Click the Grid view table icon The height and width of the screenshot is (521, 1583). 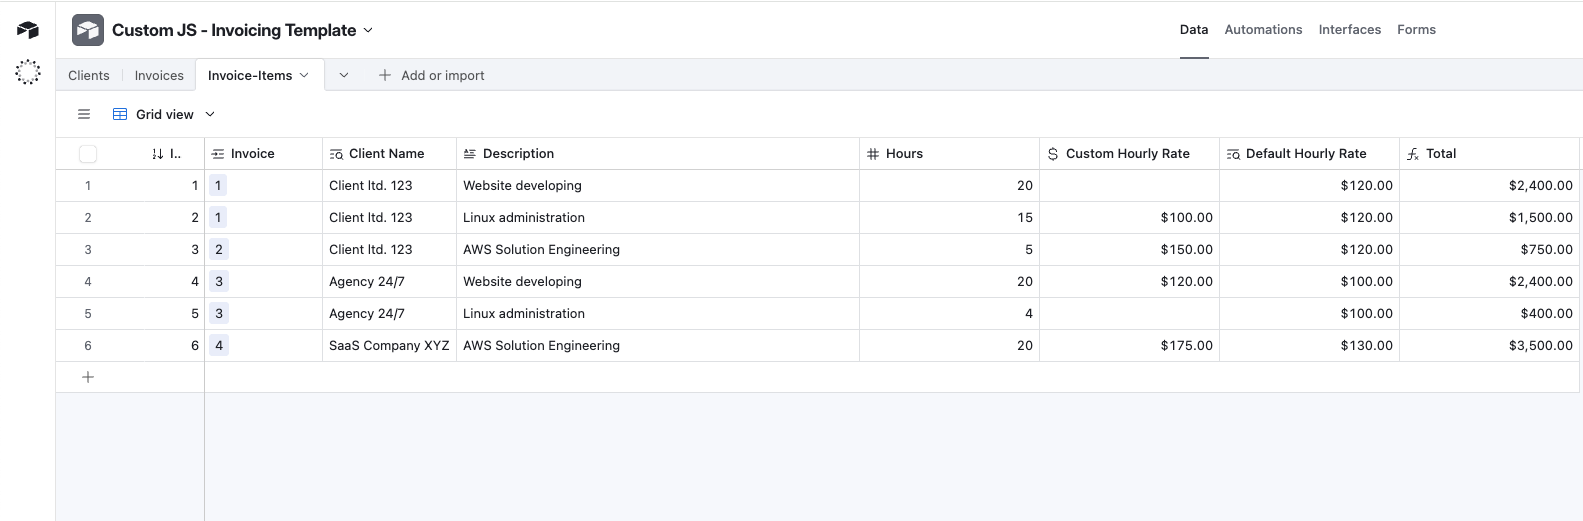pyautogui.click(x=120, y=114)
